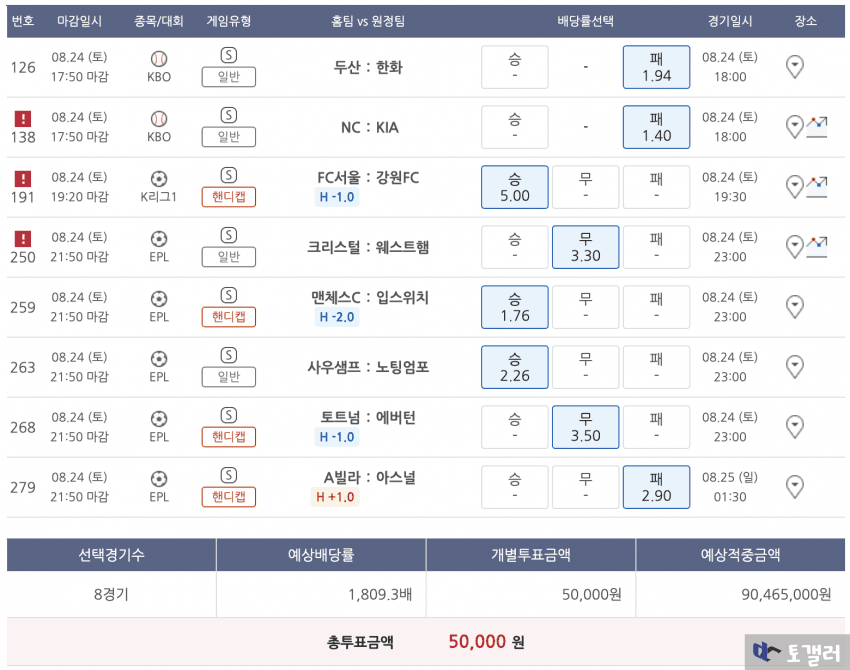Click the red alert icon above number 138

[23, 119]
